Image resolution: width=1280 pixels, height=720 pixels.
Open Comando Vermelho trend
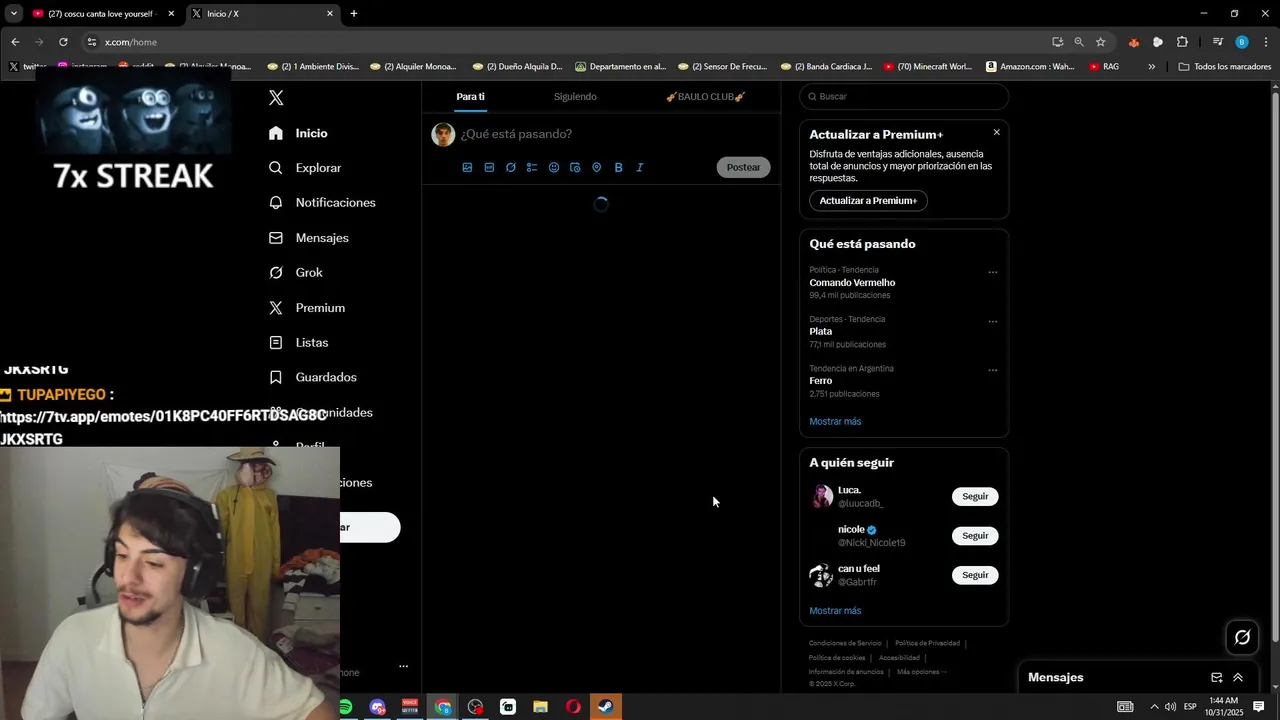pyautogui.click(x=852, y=283)
